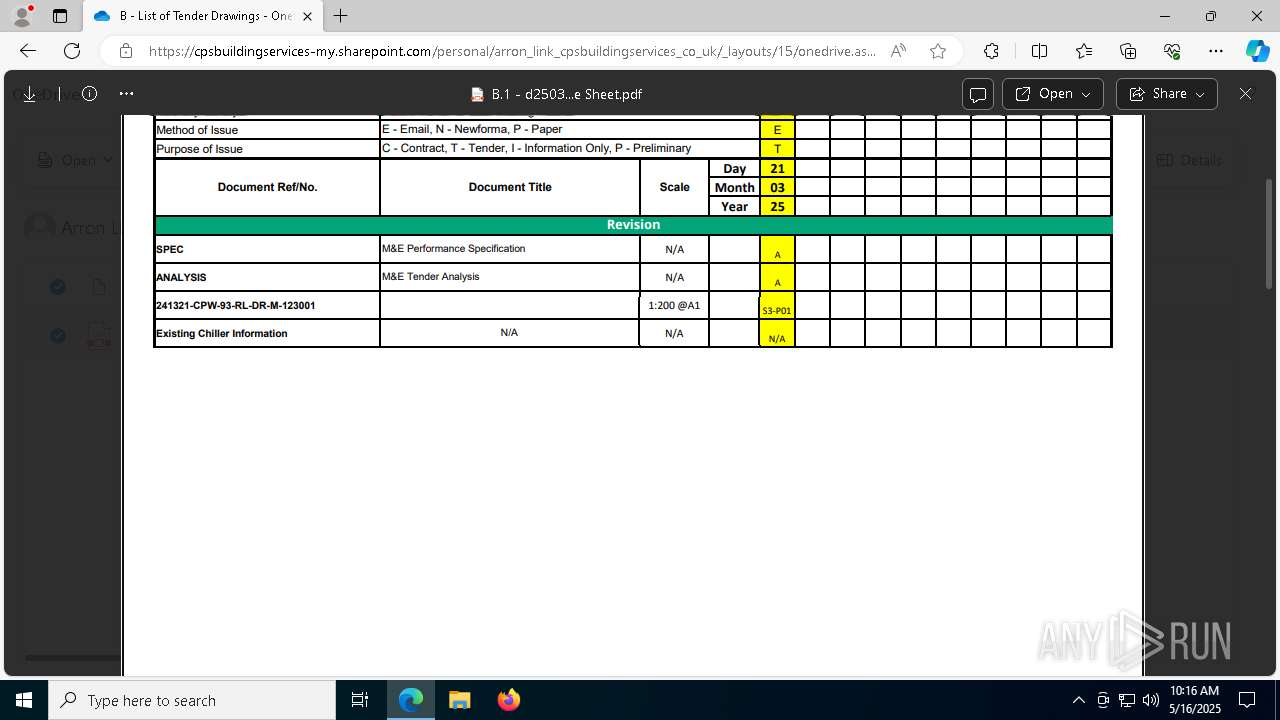The height and width of the screenshot is (720, 1280).
Task: Click the Month value 03 cell
Action: coord(777,188)
